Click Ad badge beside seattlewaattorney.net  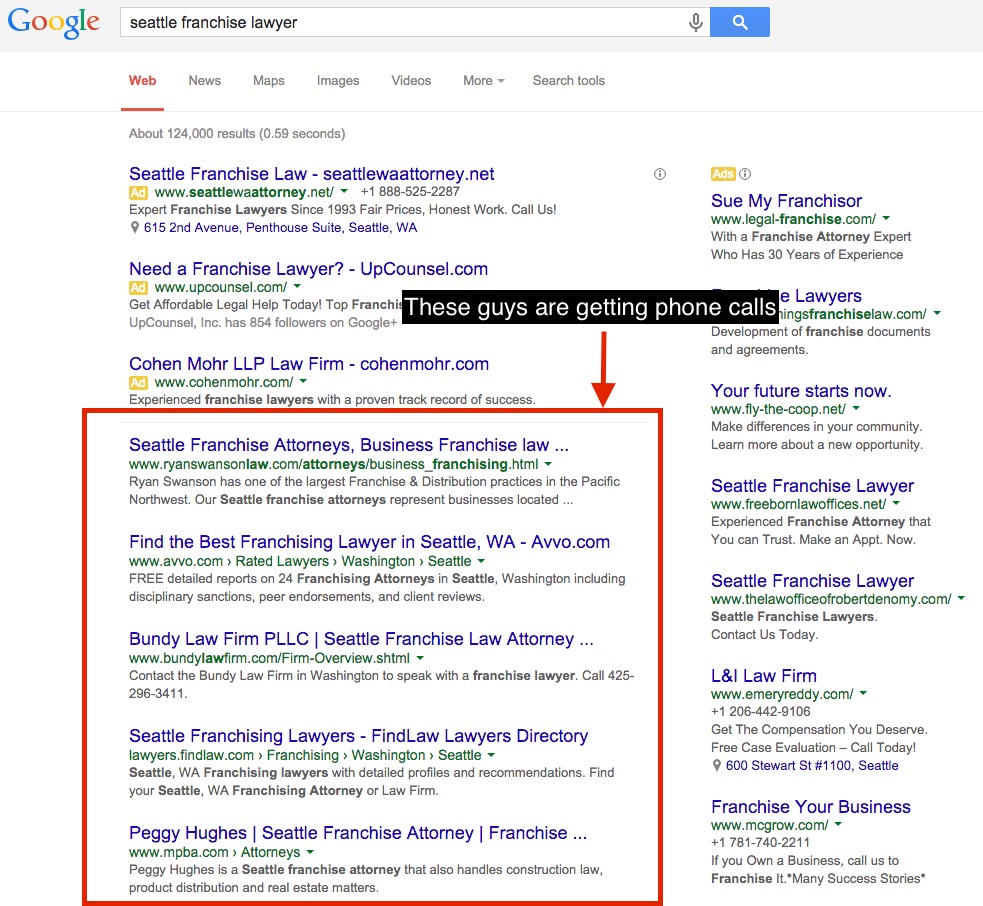[x=138, y=192]
